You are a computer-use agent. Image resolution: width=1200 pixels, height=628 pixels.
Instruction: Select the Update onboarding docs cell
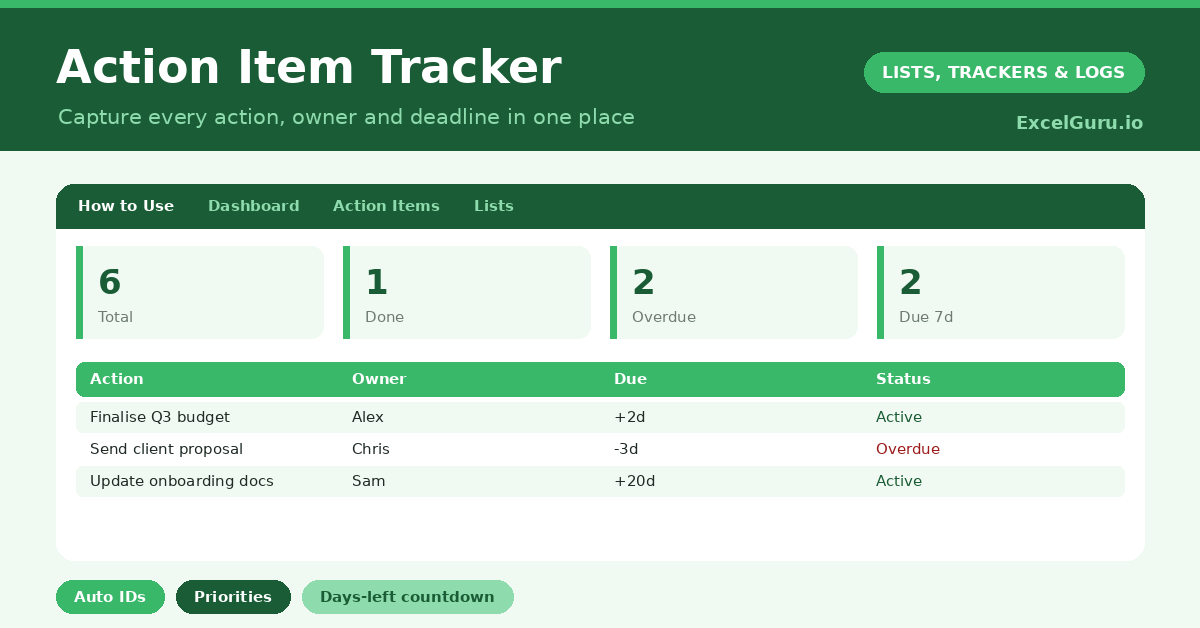coord(182,481)
